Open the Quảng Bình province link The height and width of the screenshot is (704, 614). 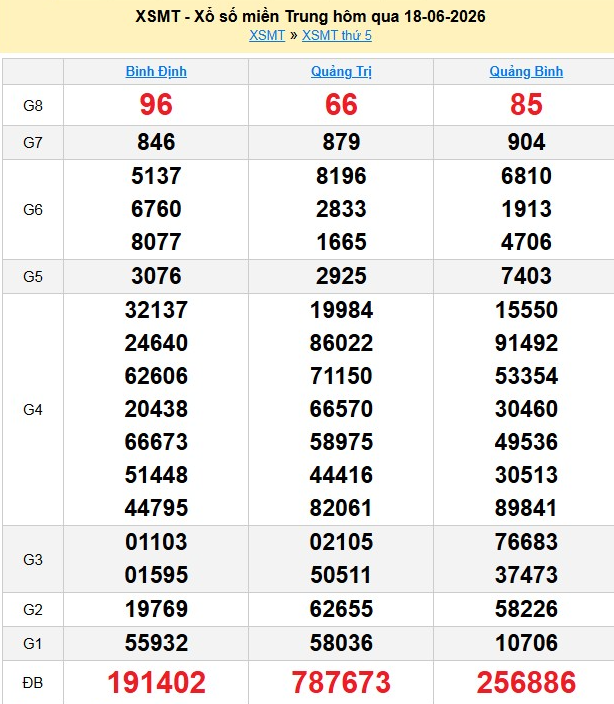[526, 71]
